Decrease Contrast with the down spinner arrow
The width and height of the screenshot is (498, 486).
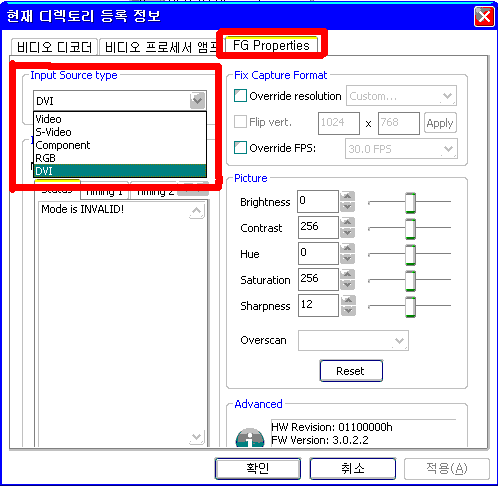click(348, 233)
